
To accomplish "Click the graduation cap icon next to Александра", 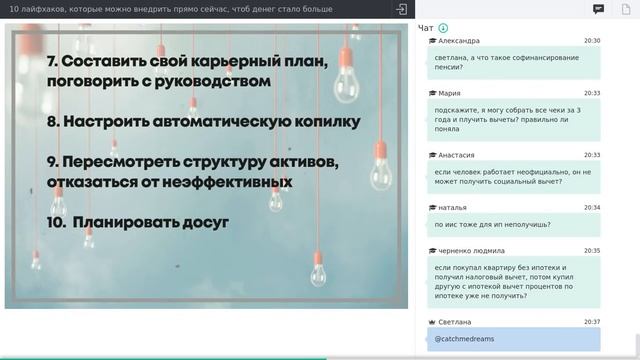I will click(432, 41).
